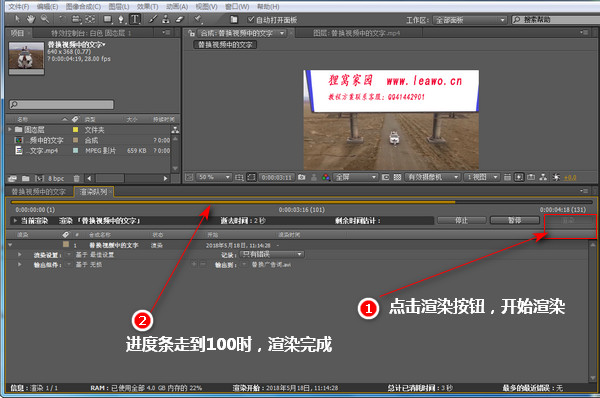The width and height of the screenshot is (600, 398).
Task: Toggle the always preview this view button
Action: (x=189, y=177)
